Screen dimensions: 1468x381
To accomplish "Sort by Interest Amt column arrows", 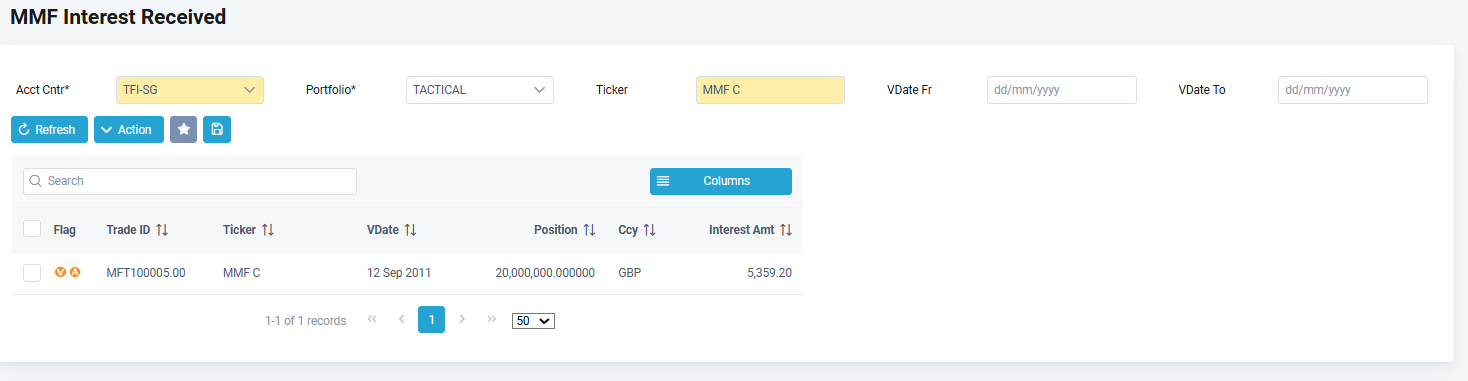I will [786, 230].
